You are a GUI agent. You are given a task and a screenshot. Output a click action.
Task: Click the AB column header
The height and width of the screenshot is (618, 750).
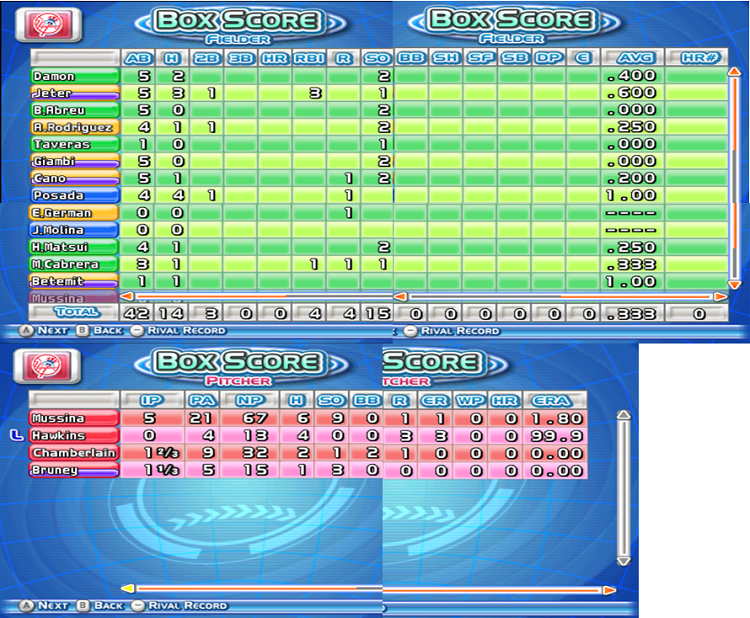coord(138,58)
